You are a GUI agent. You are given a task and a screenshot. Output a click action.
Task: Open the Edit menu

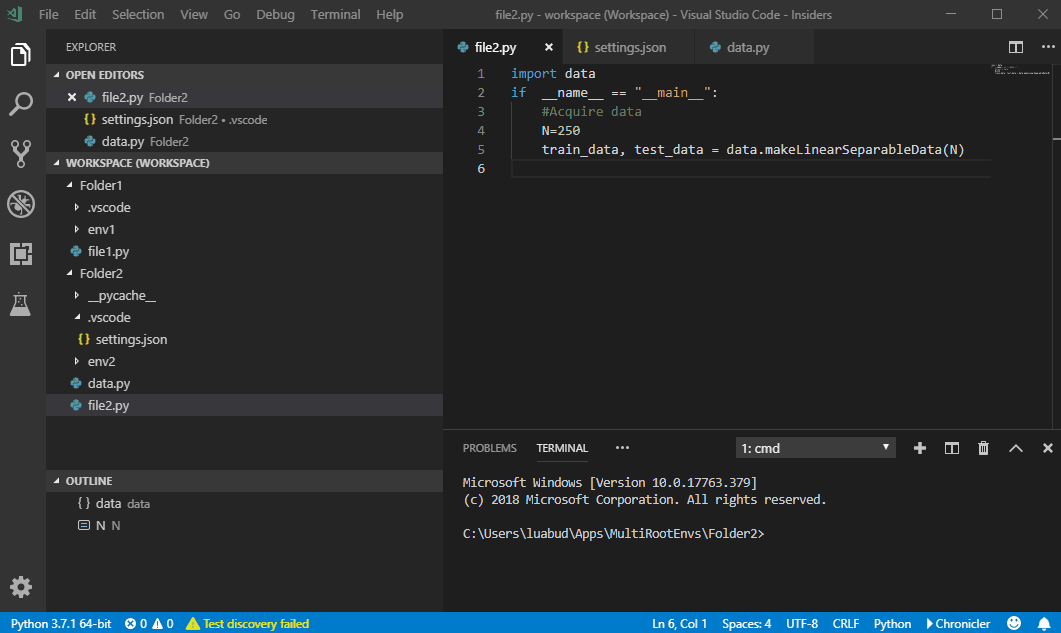(x=85, y=14)
